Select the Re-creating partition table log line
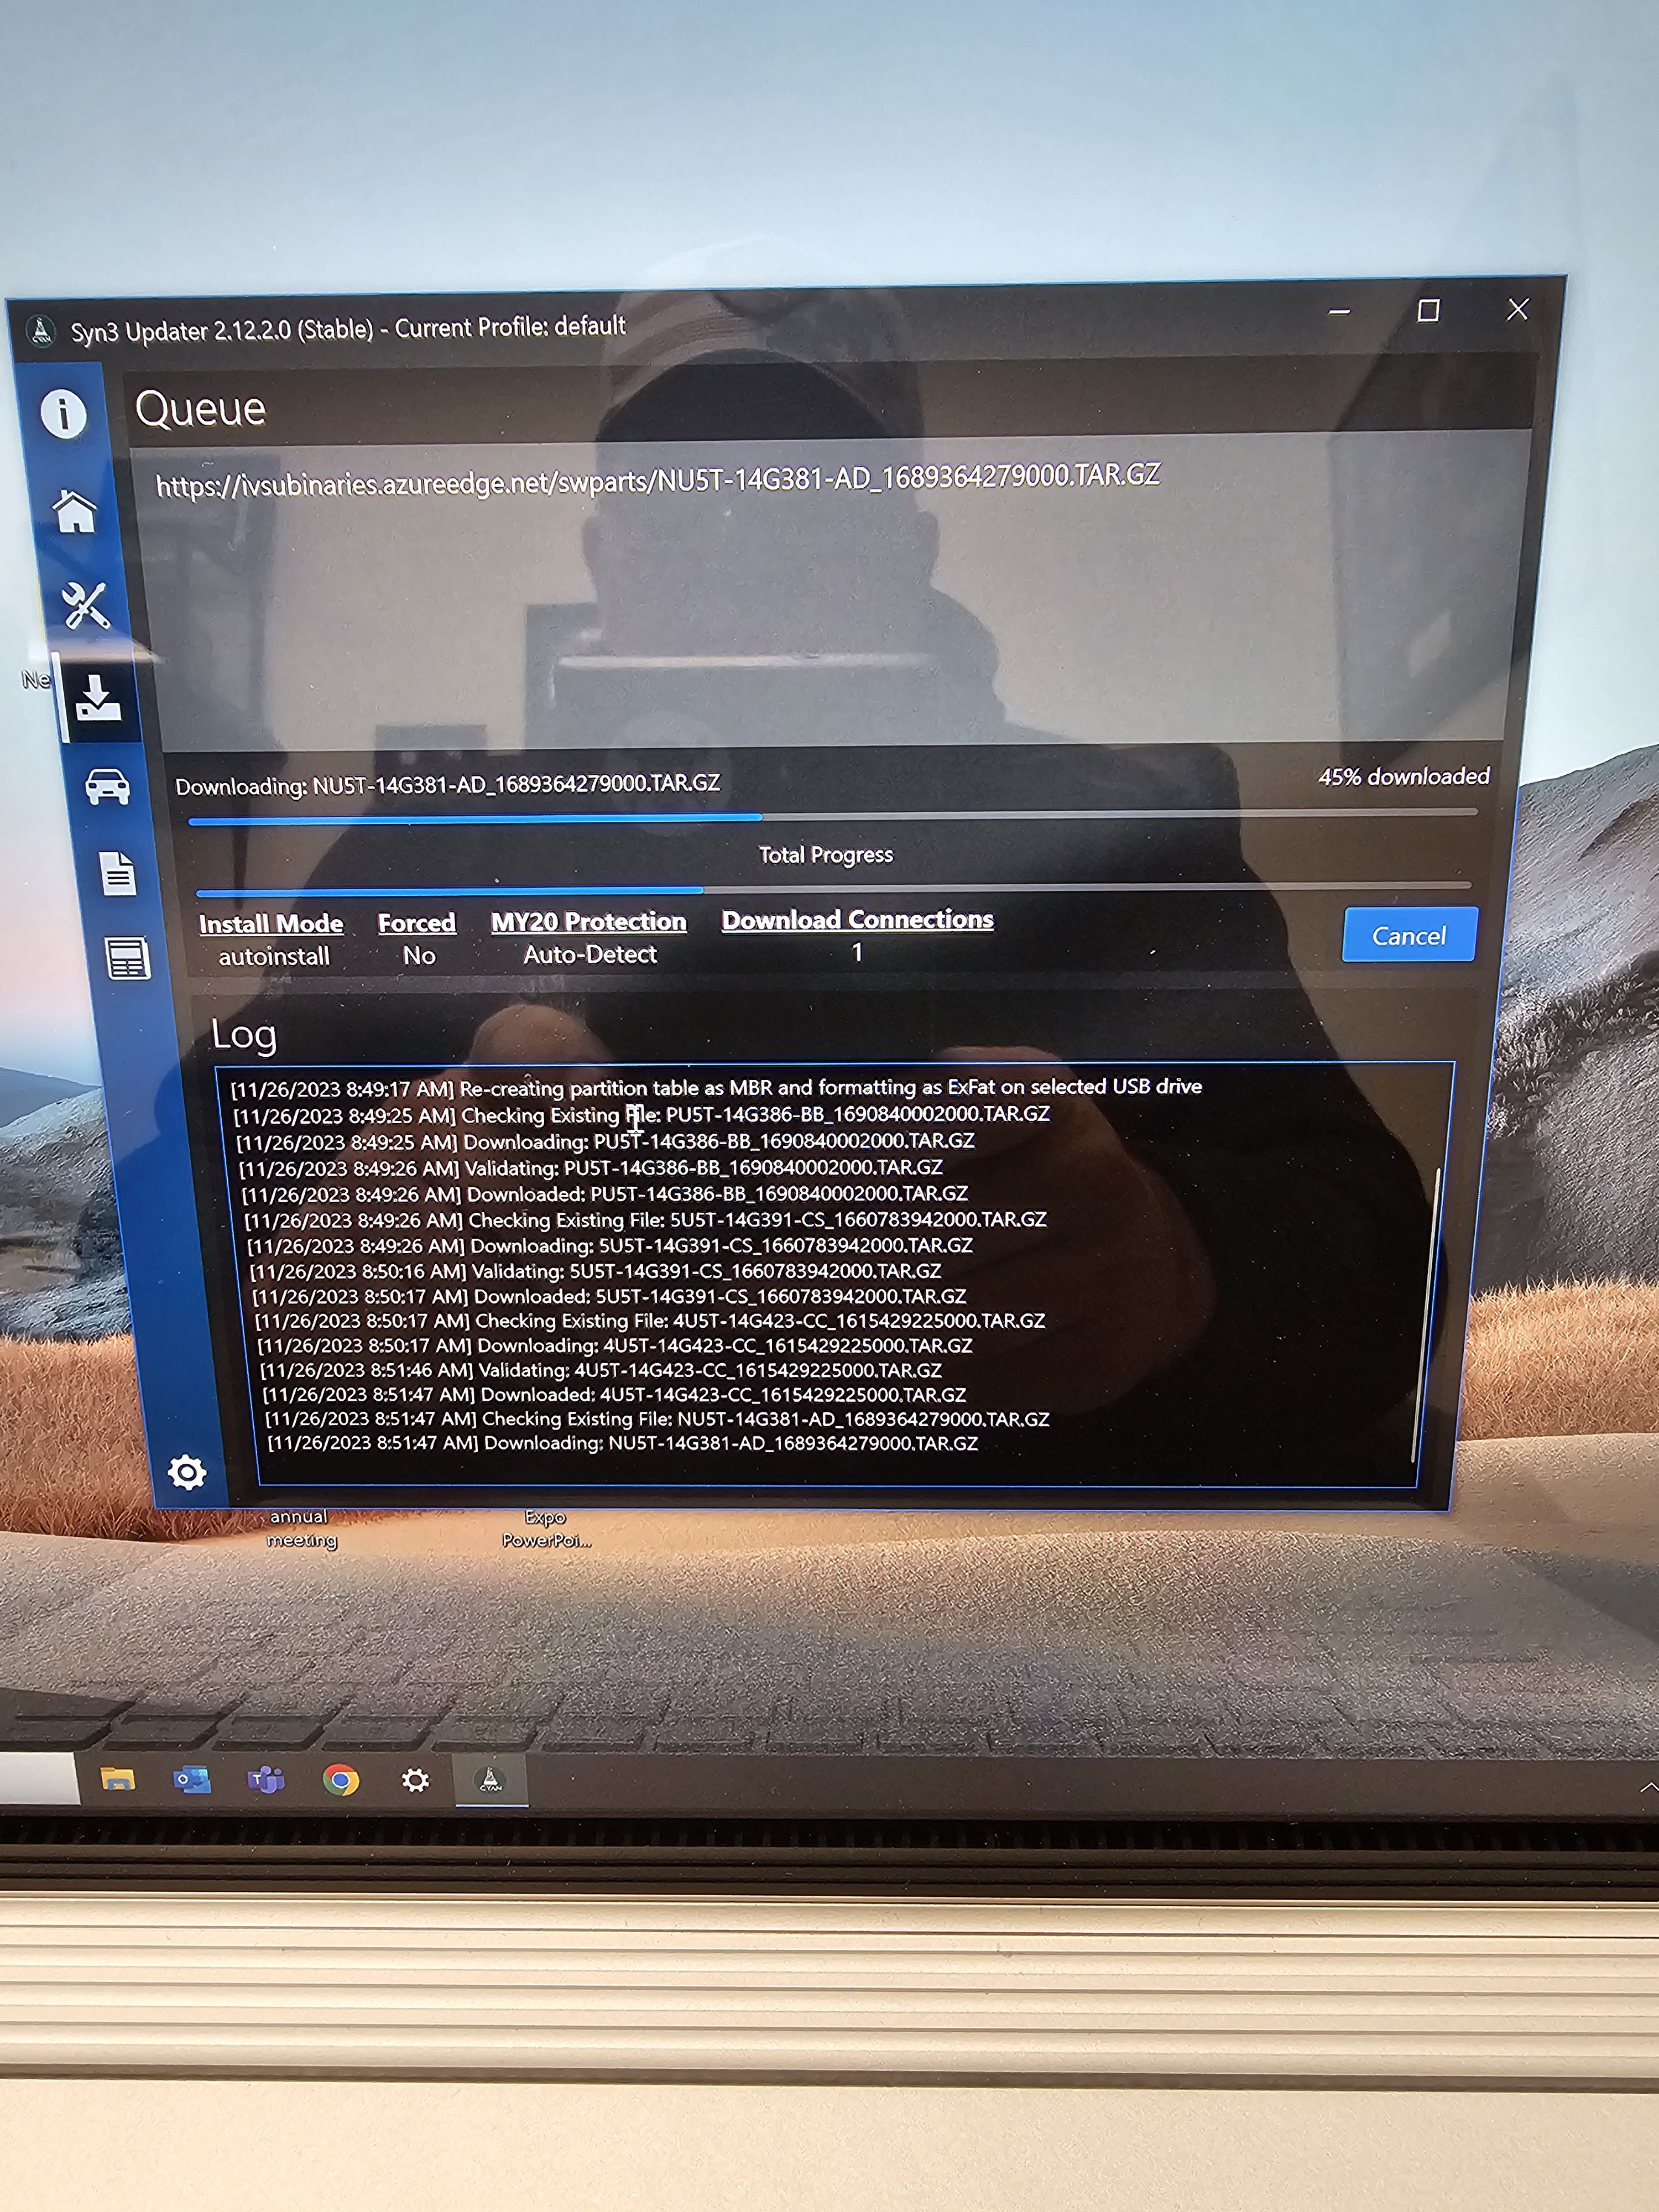 (716, 1087)
